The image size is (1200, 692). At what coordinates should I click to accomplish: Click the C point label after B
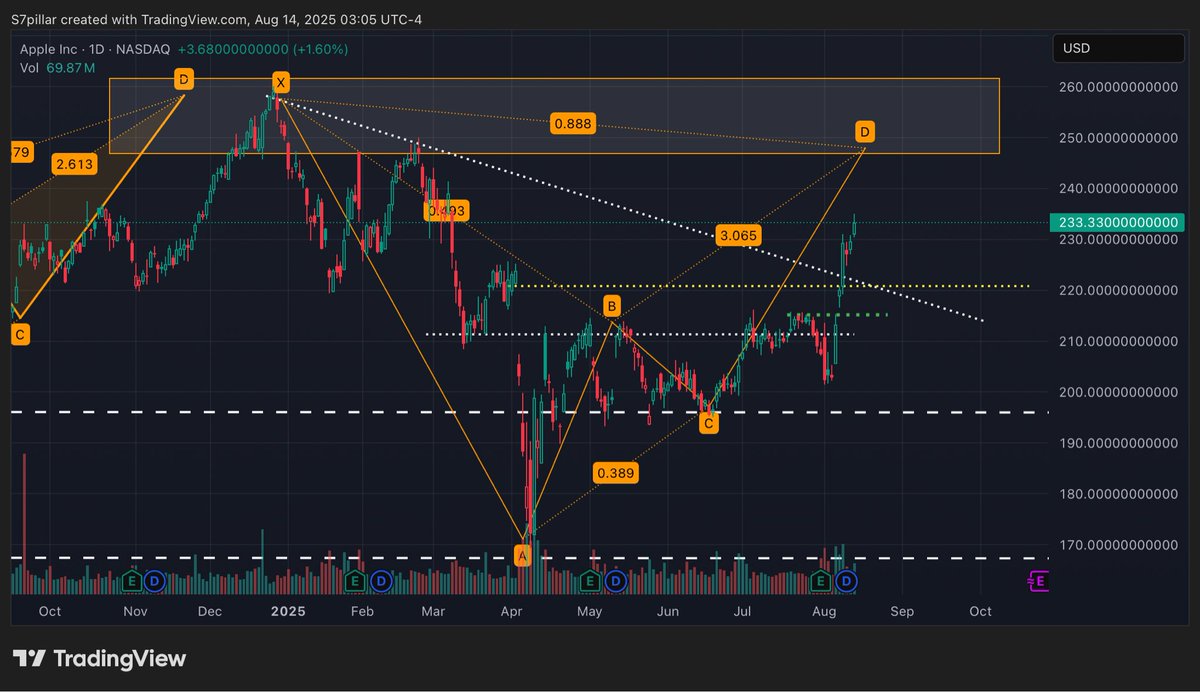[709, 424]
